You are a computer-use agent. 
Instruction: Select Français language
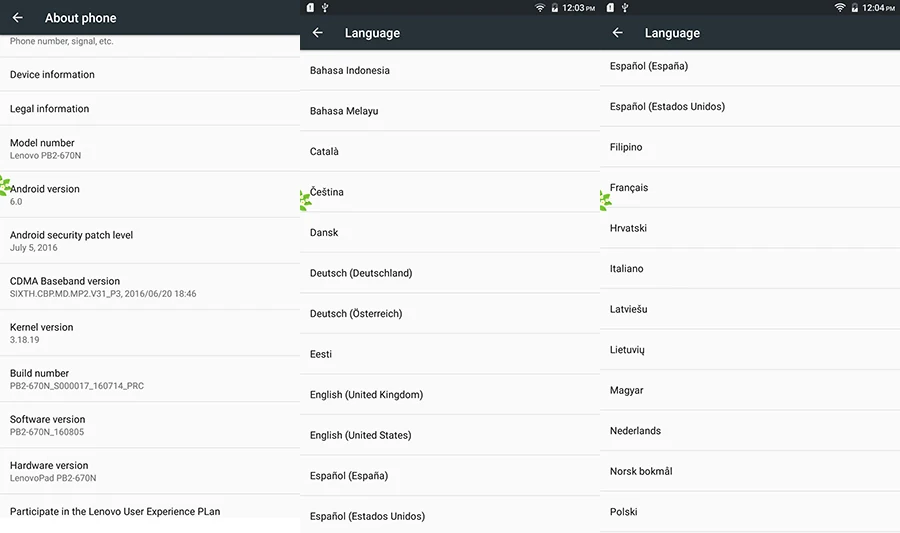point(750,188)
